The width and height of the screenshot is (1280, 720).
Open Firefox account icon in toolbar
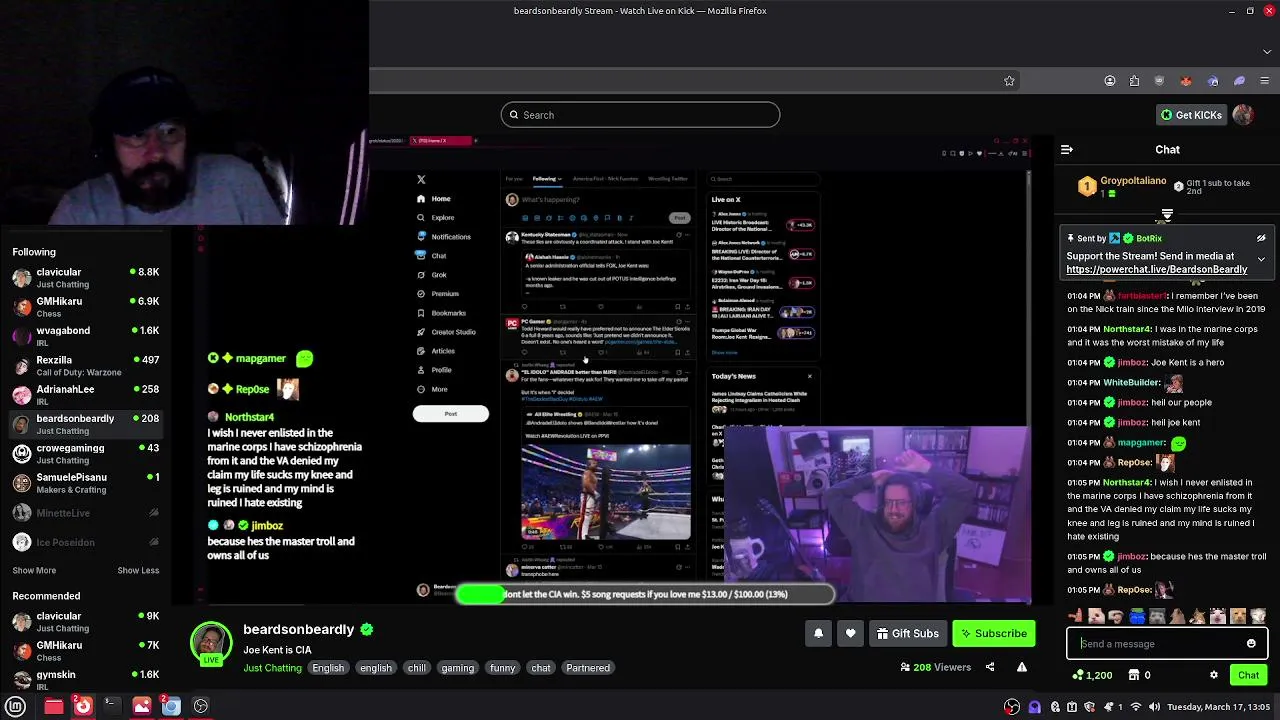click(x=1110, y=81)
